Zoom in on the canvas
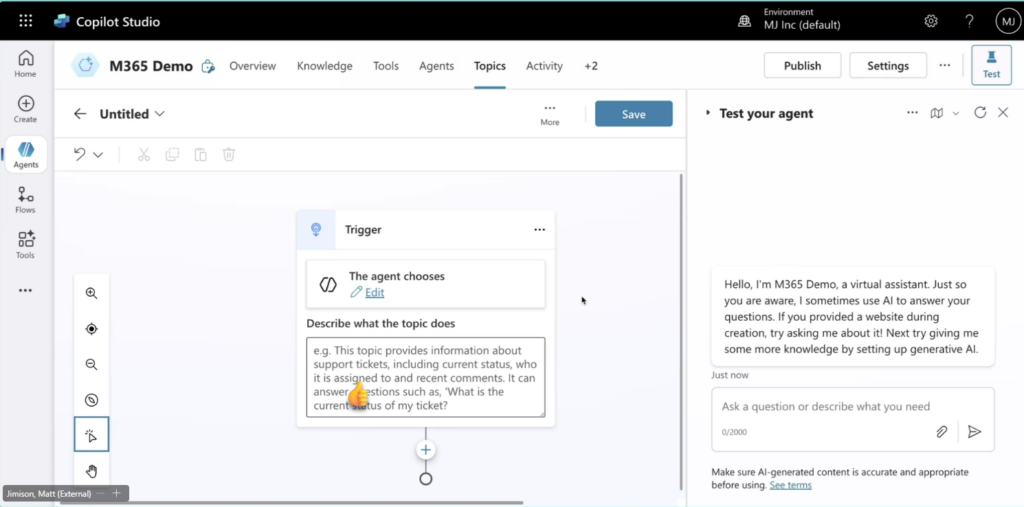Image resolution: width=1024 pixels, height=507 pixels. tap(91, 293)
